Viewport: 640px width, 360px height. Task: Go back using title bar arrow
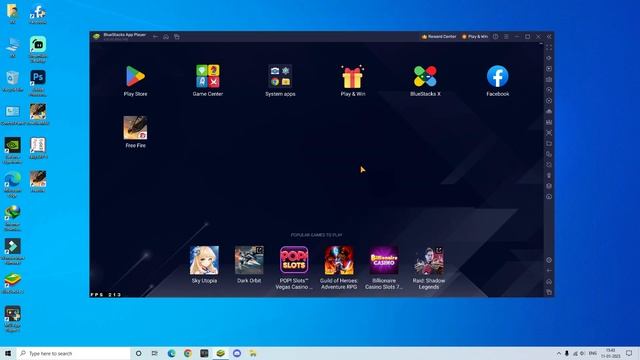click(155, 37)
